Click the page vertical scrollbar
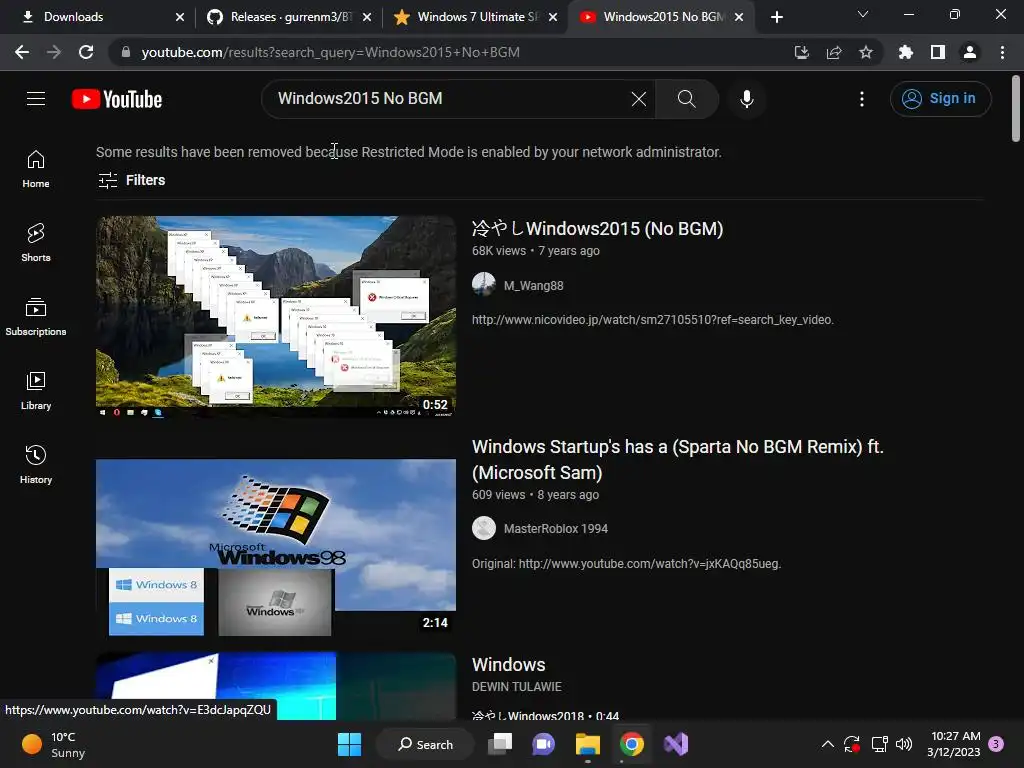Viewport: 1024px width, 768px height. click(x=1016, y=108)
